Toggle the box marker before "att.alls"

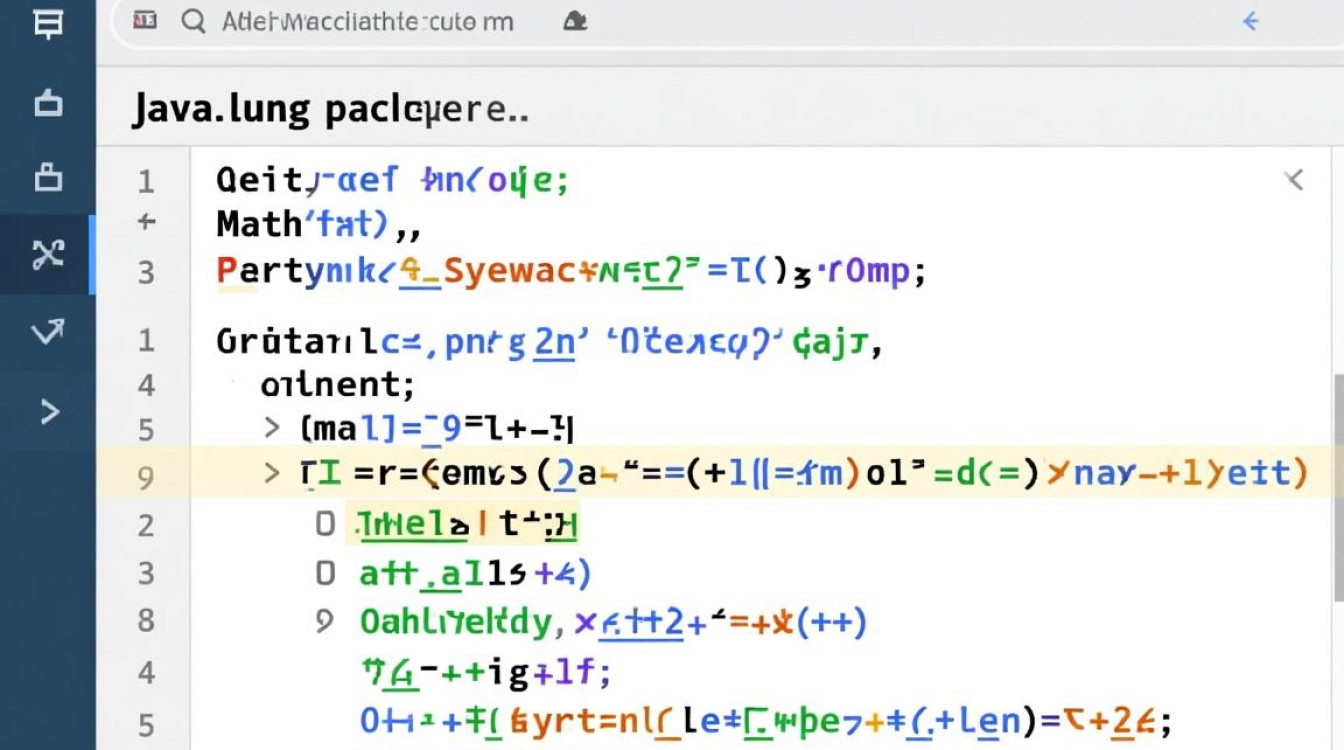click(324, 573)
